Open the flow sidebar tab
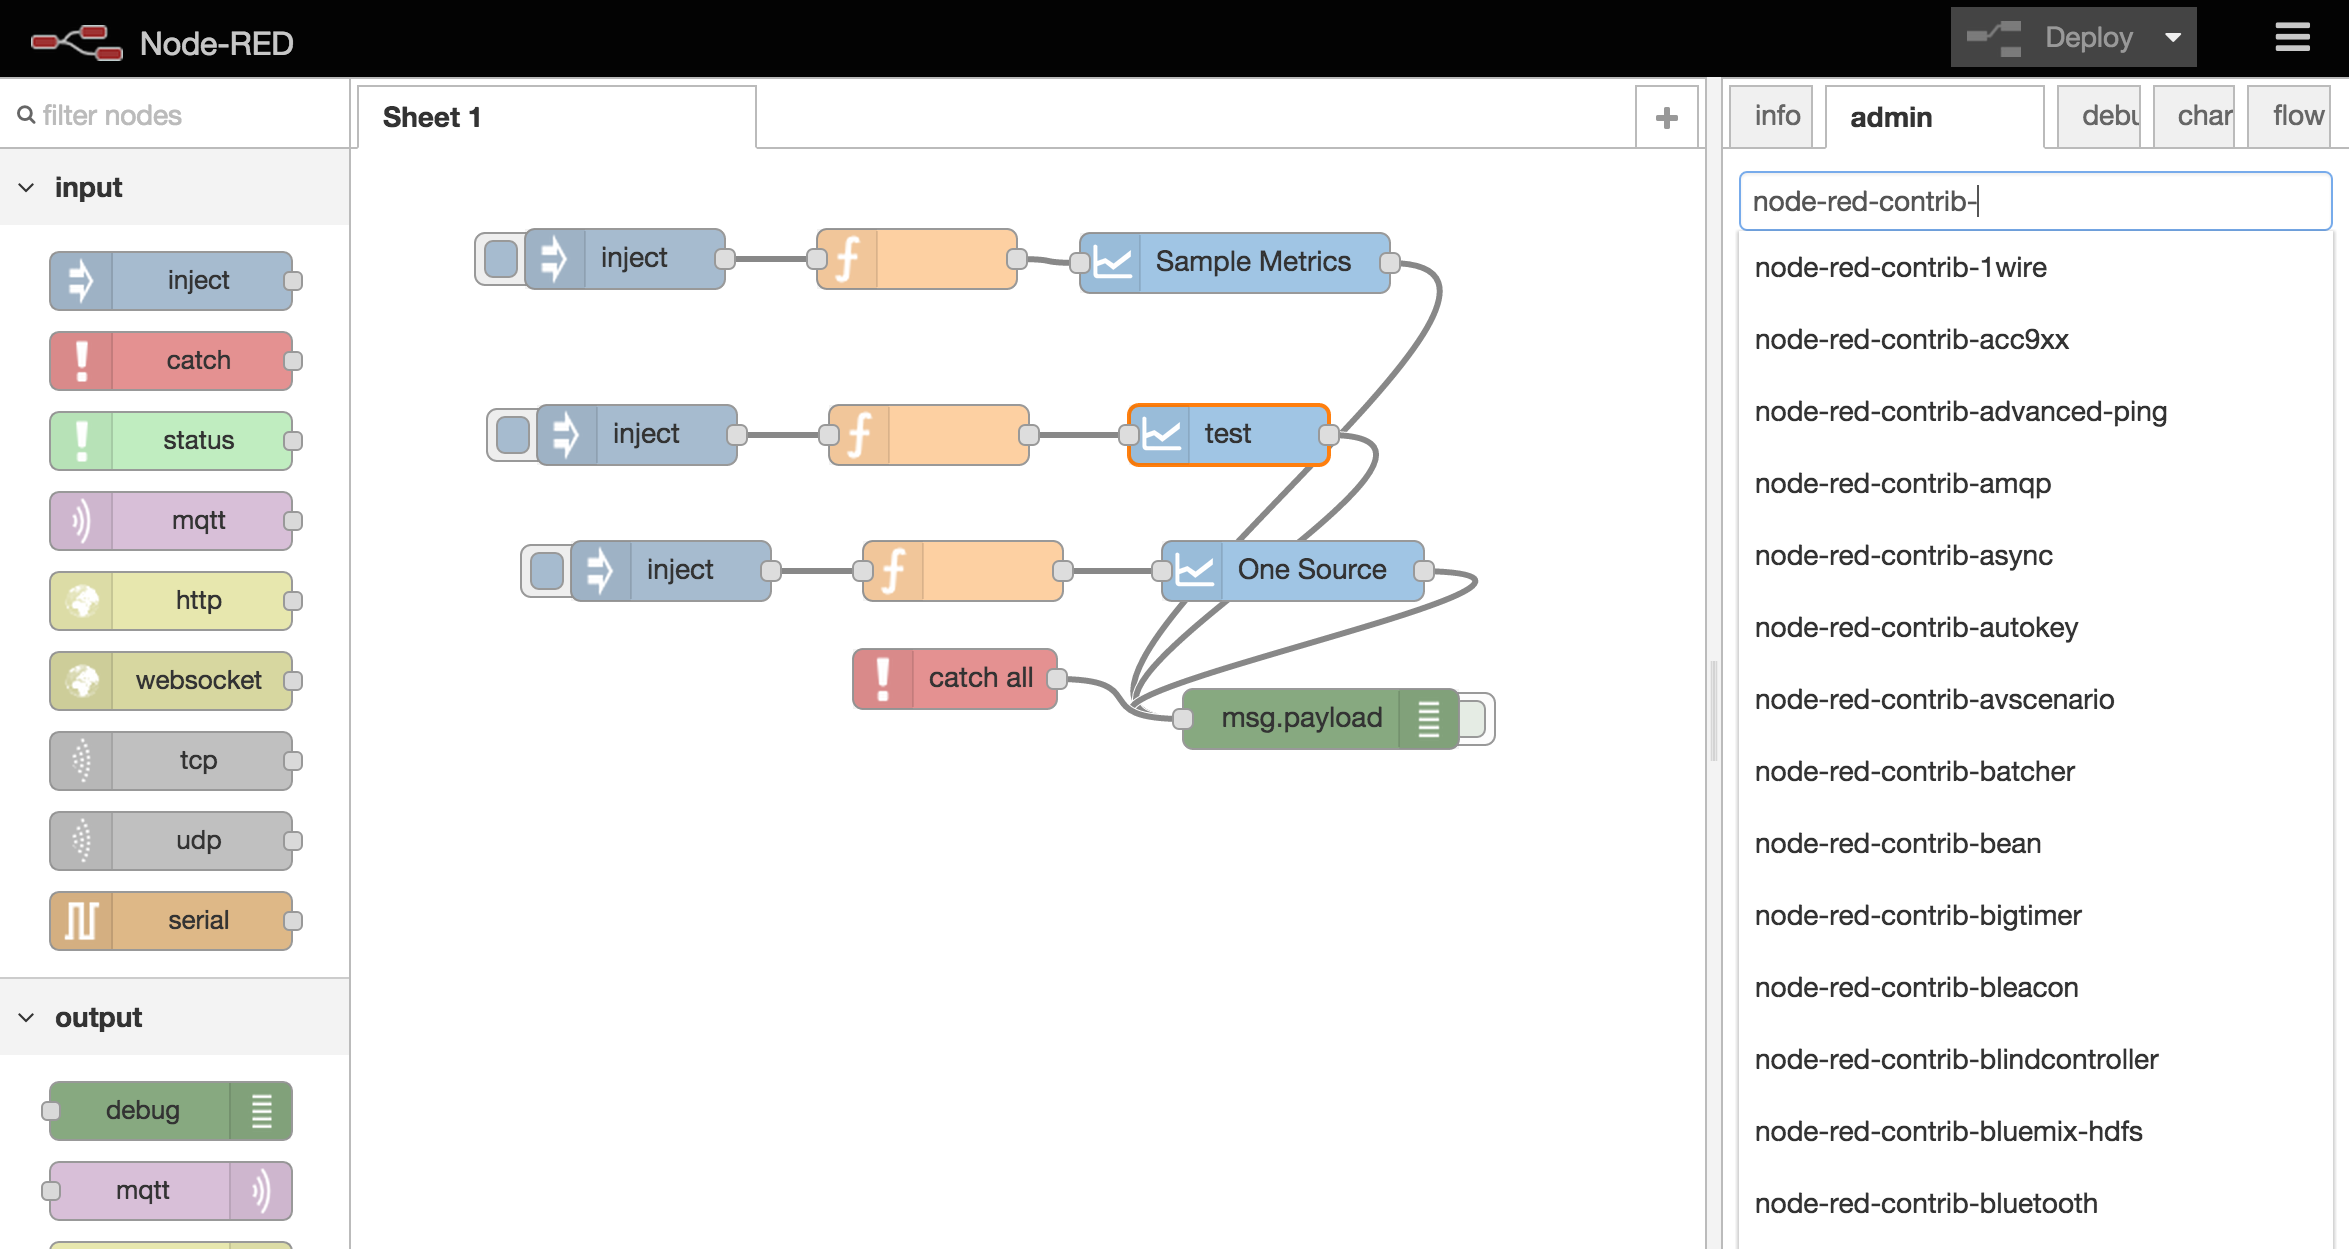The height and width of the screenshot is (1249, 2349). (2296, 117)
